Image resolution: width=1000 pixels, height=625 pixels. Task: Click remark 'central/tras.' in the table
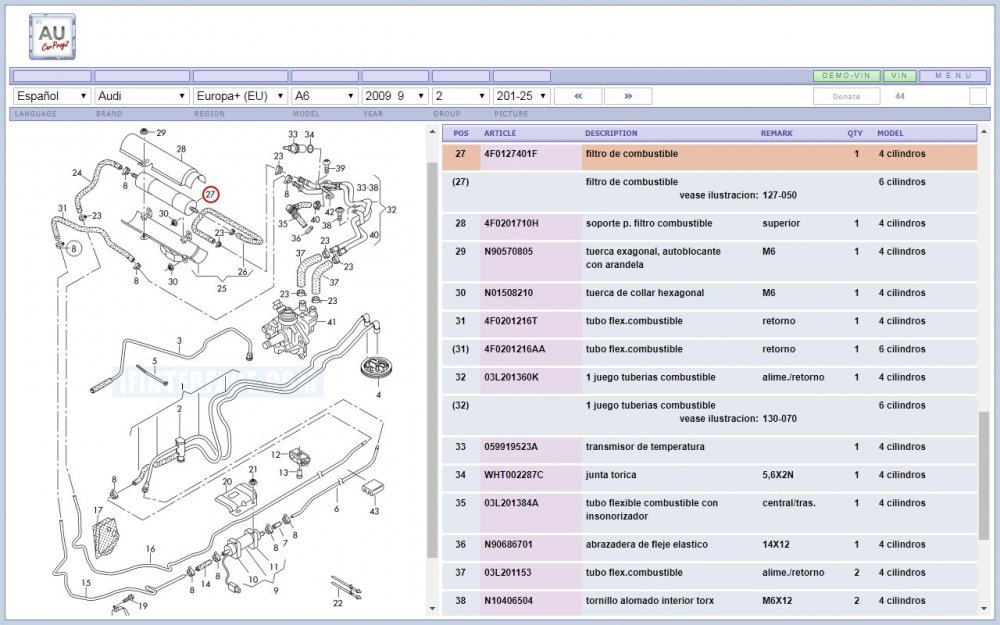pos(788,503)
